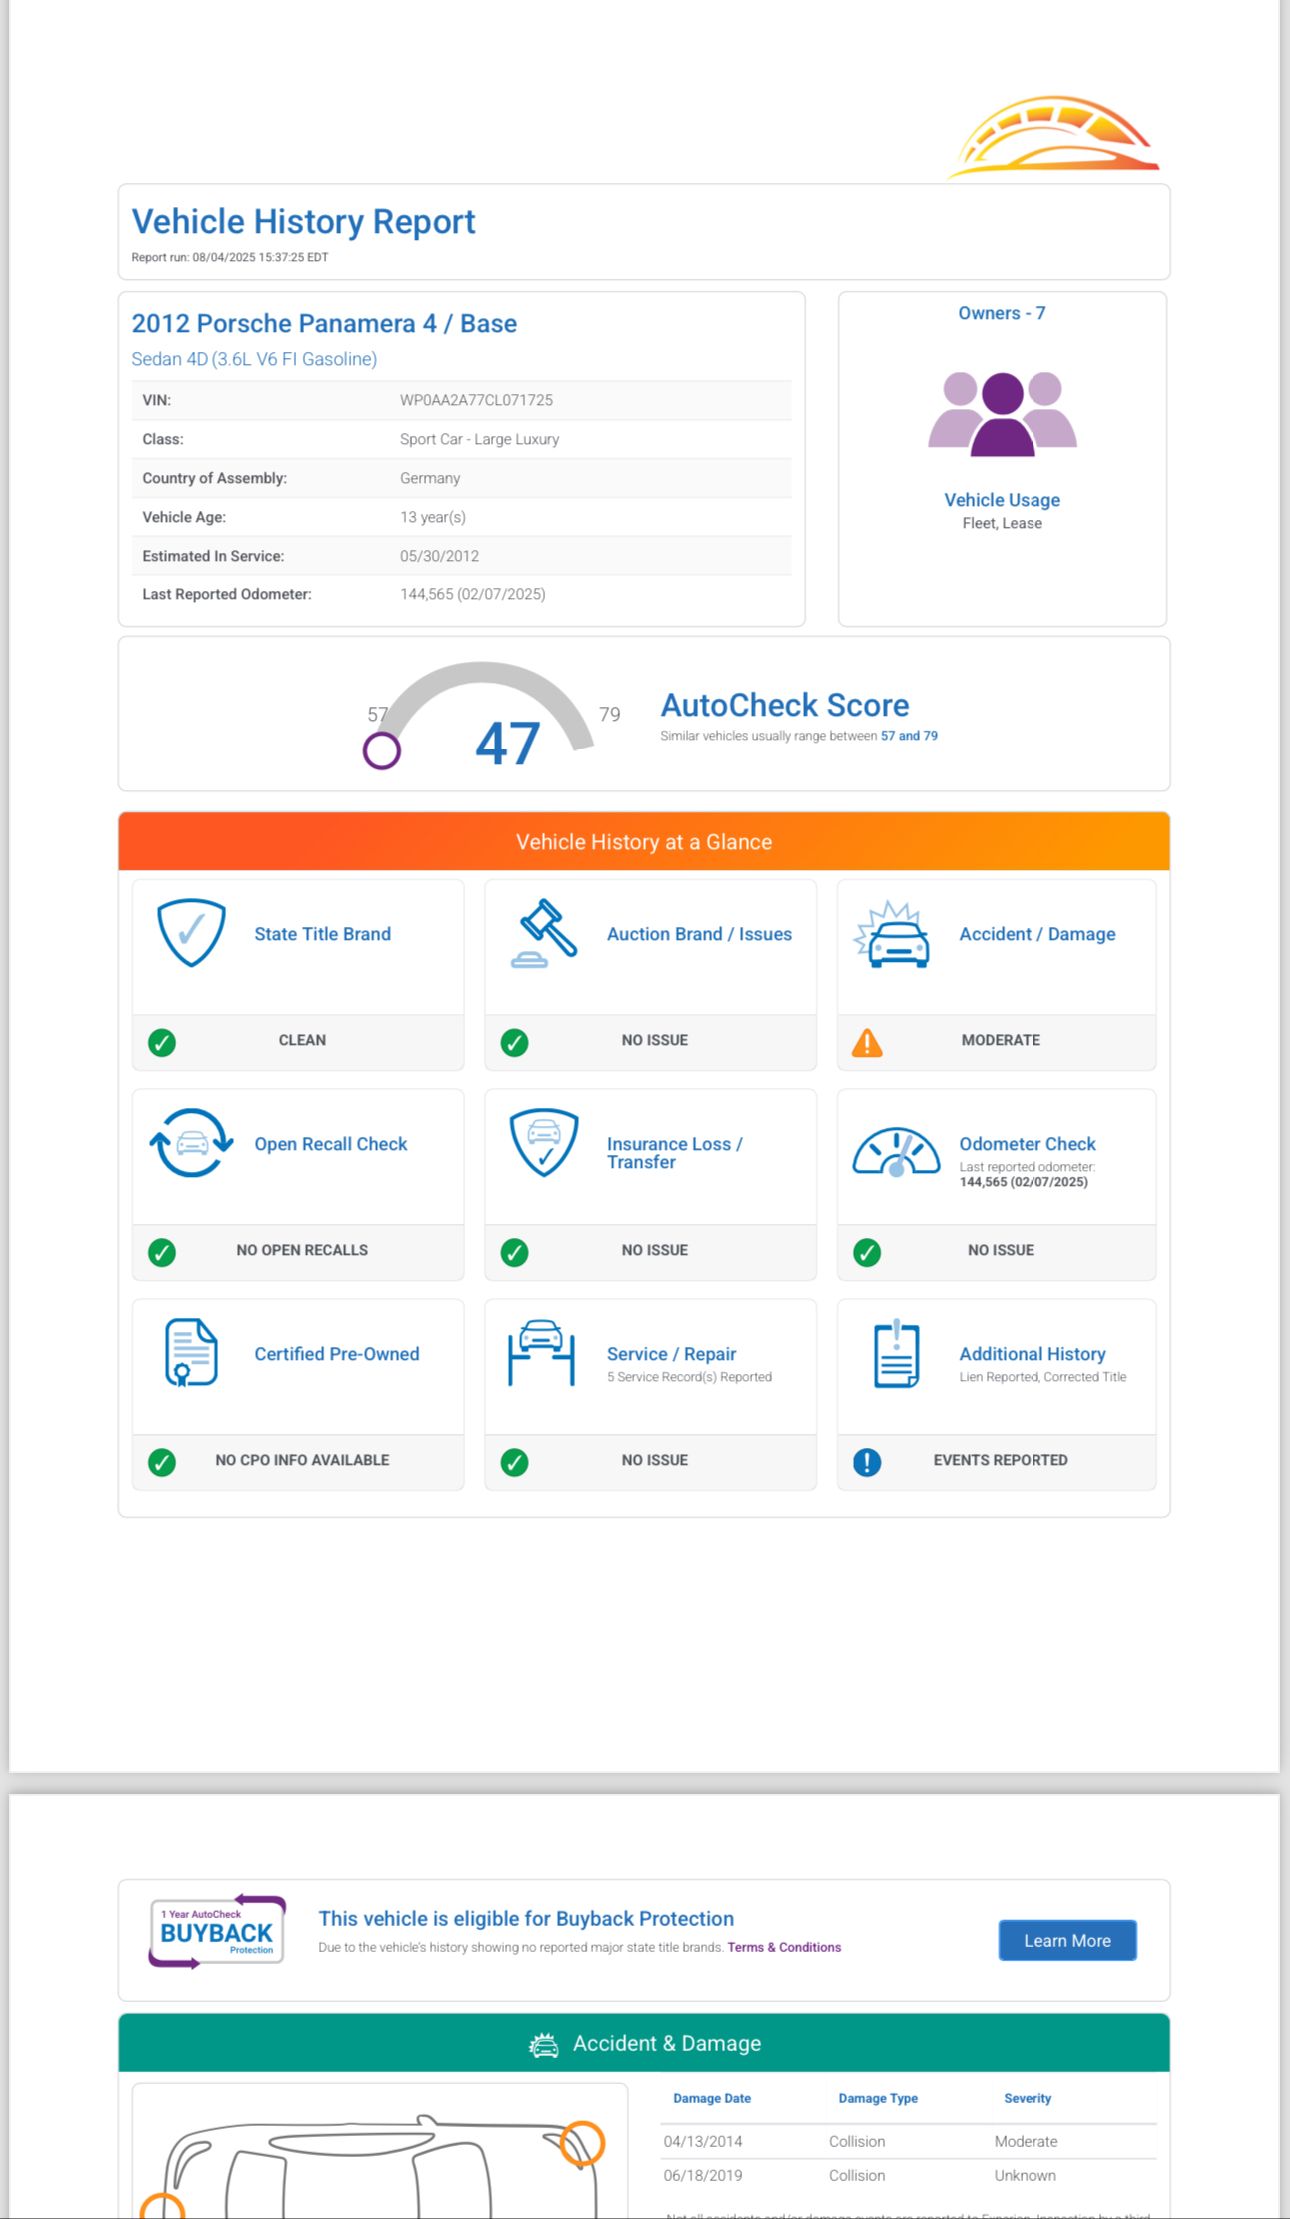This screenshot has height=2219, width=1290.
Task: Click the Damage Date column header
Action: click(x=712, y=2098)
